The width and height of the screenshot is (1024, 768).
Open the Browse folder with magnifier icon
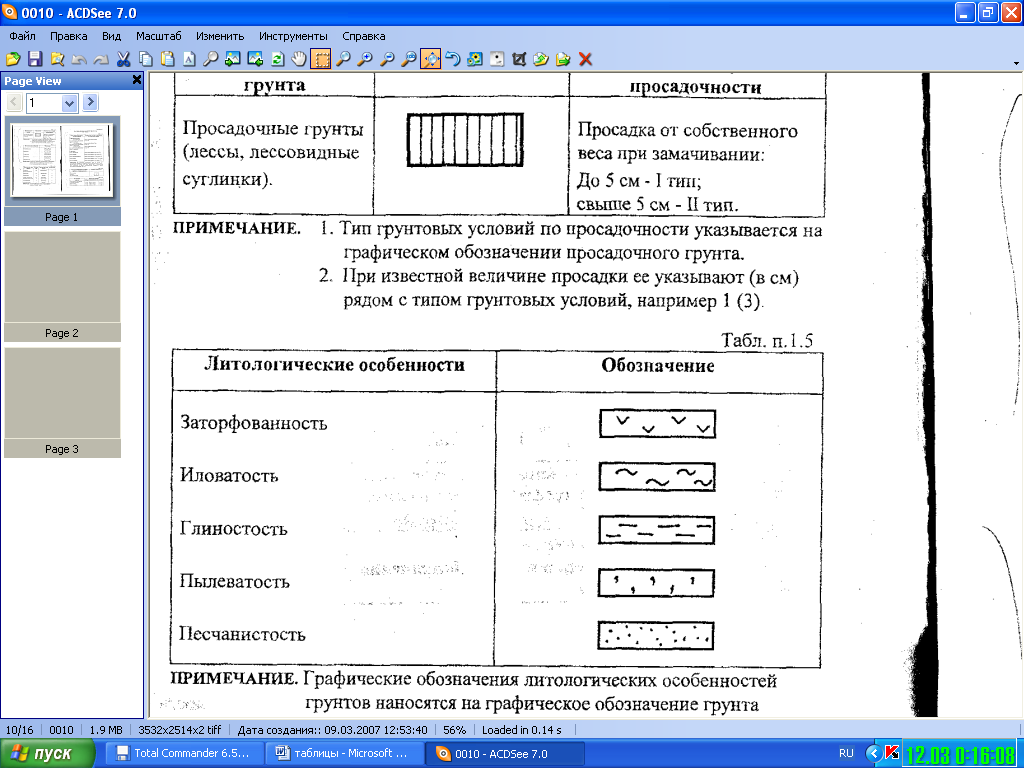click(x=57, y=59)
